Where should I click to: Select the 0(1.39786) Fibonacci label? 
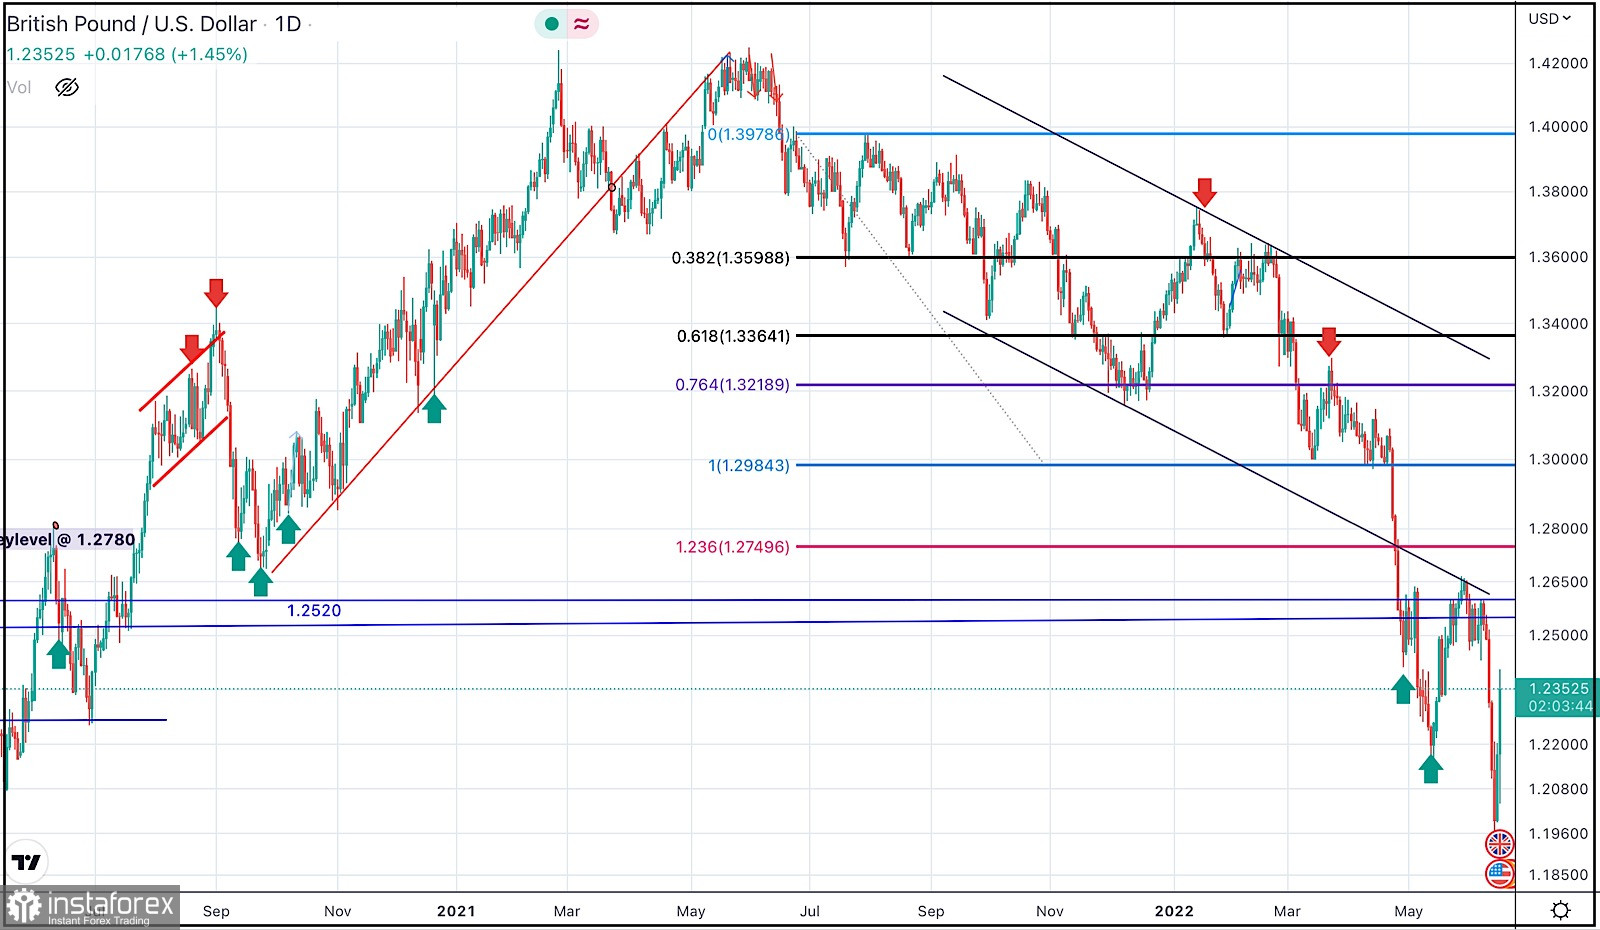click(749, 134)
